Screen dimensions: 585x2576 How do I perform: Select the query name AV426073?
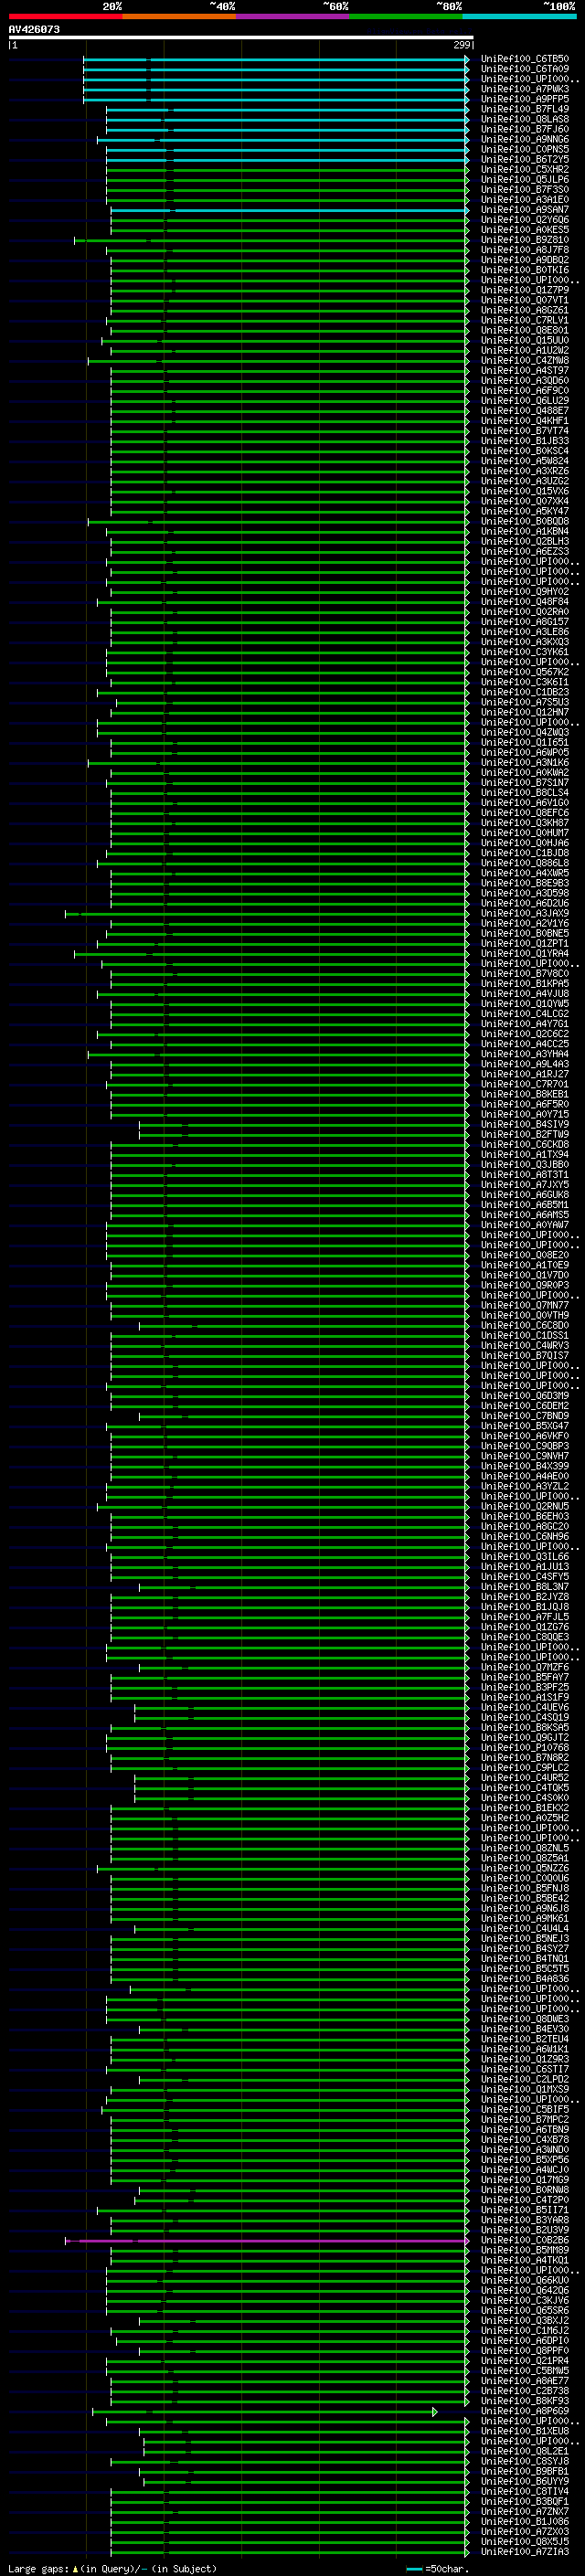click(34, 30)
